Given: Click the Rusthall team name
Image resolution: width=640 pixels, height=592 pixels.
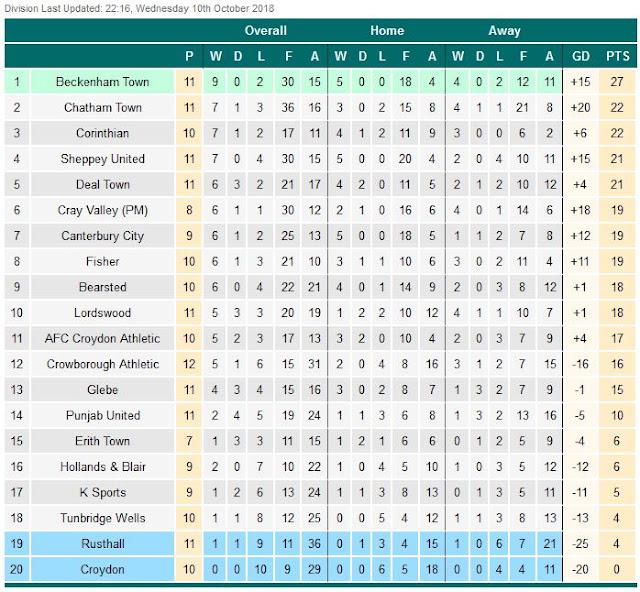Looking at the screenshot, I should [x=102, y=544].
